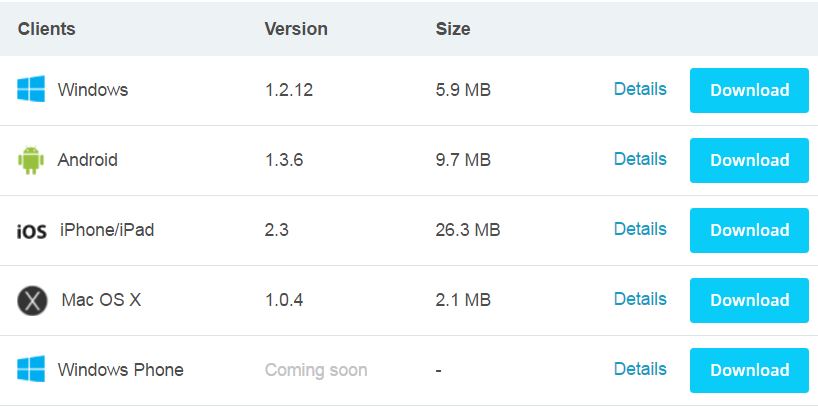This screenshot has width=818, height=406.
Task: Click Download button for Windows Phone
Action: [x=749, y=370]
